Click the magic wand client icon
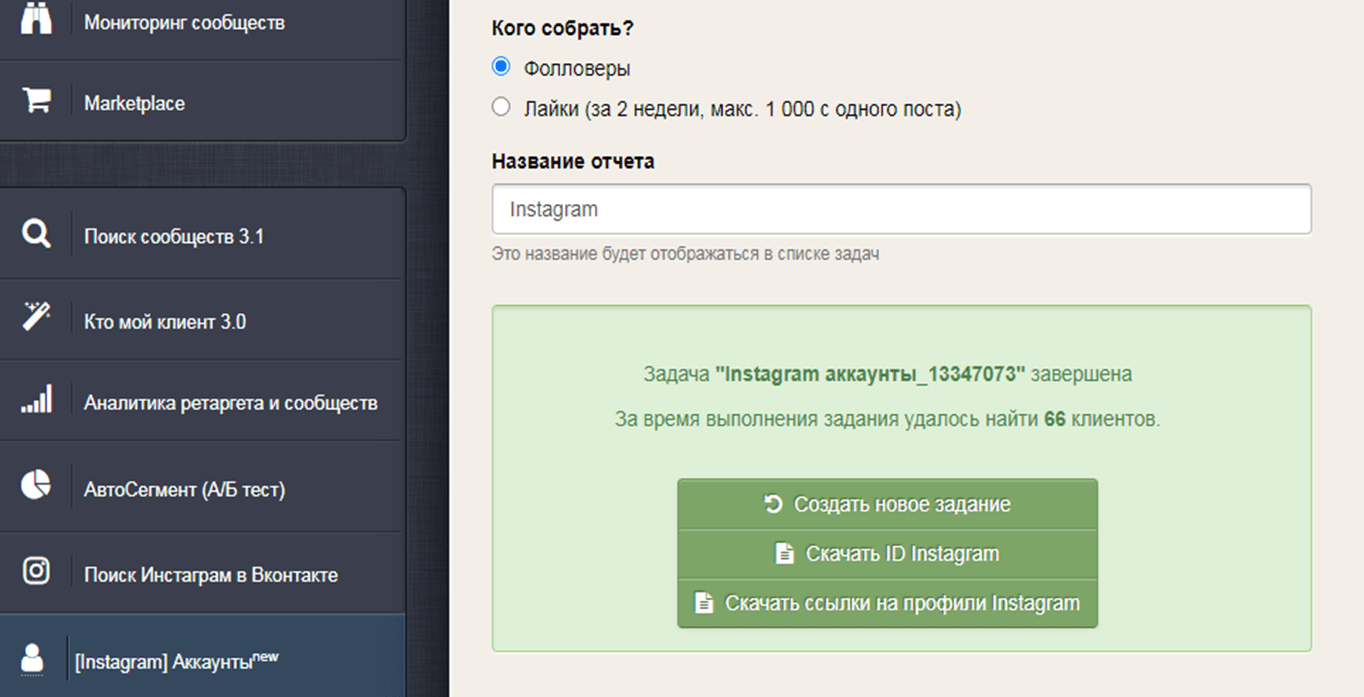The width and height of the screenshot is (1364, 697). 36,318
